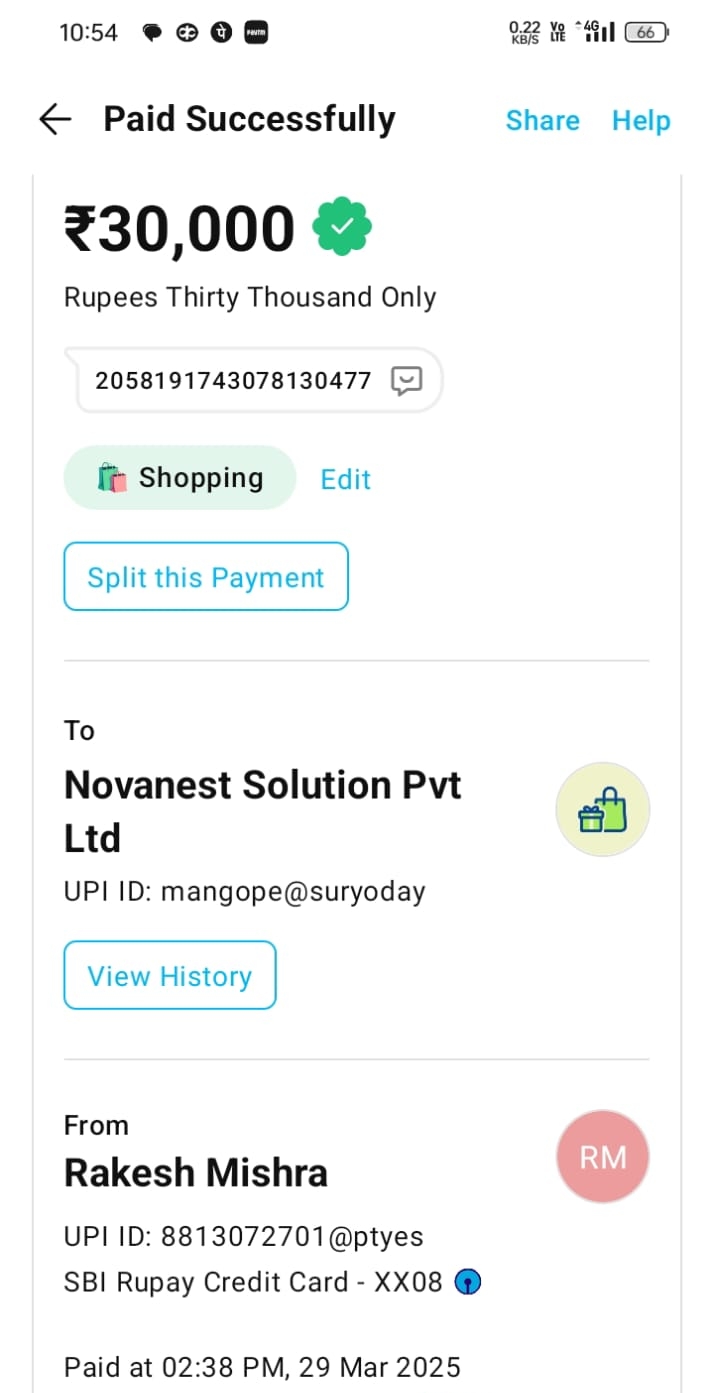The height and width of the screenshot is (1393, 714).
Task: Tap the back arrow icon
Action: pos(55,120)
